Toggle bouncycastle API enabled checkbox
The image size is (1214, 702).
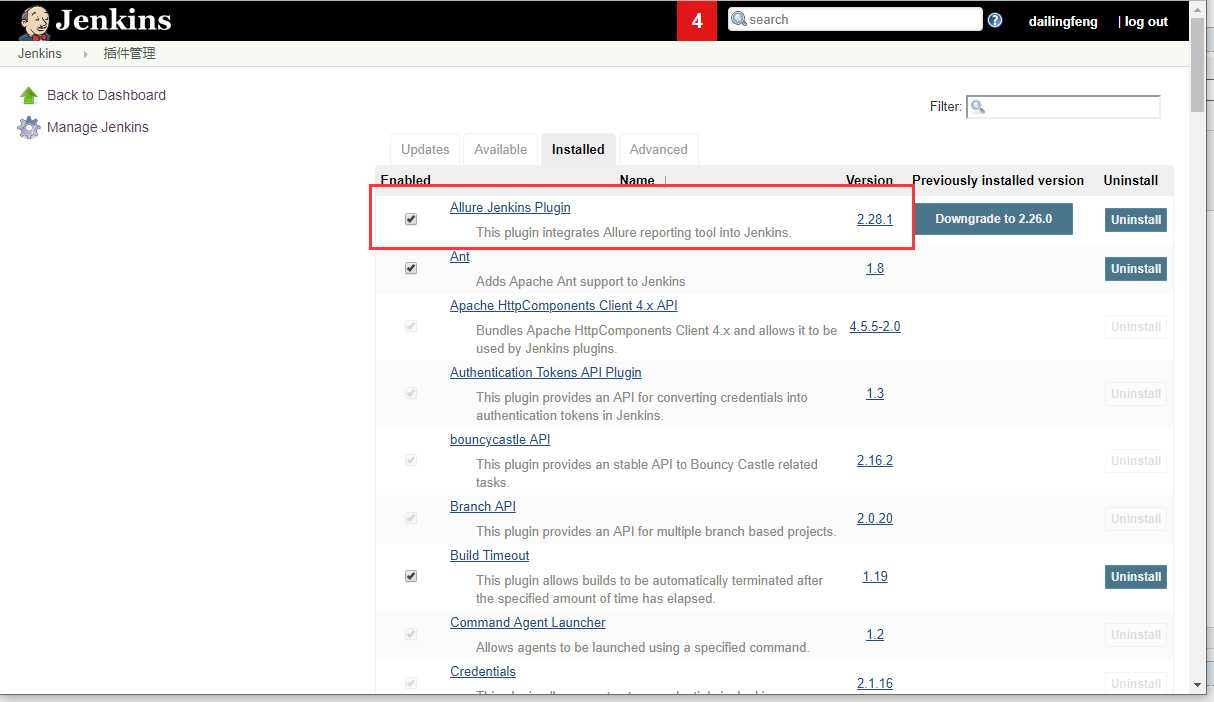[410, 460]
